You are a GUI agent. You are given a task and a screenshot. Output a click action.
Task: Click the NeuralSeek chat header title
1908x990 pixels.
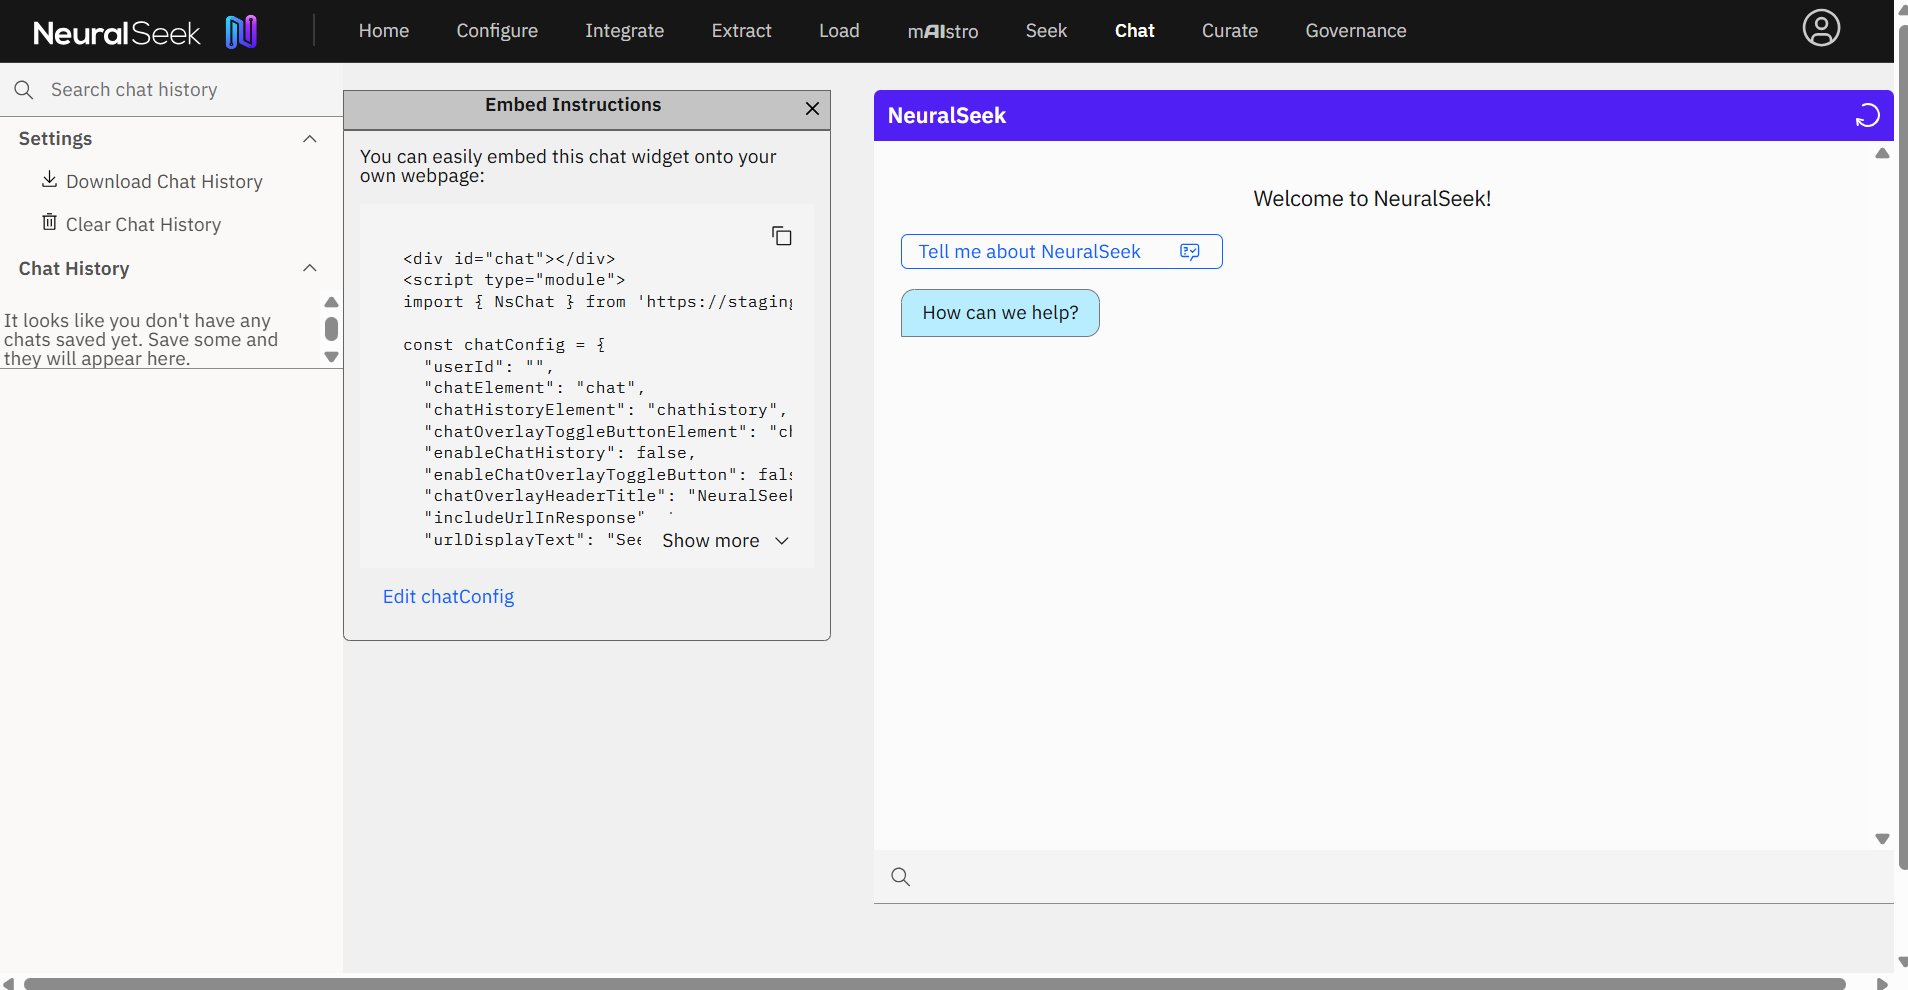click(x=946, y=116)
